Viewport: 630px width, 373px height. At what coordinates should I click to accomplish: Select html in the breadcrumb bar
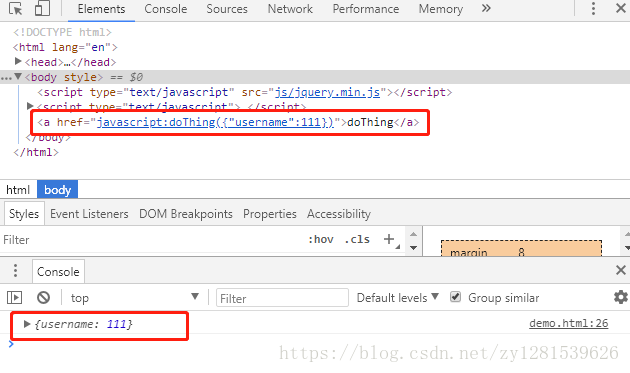pyautogui.click(x=18, y=189)
